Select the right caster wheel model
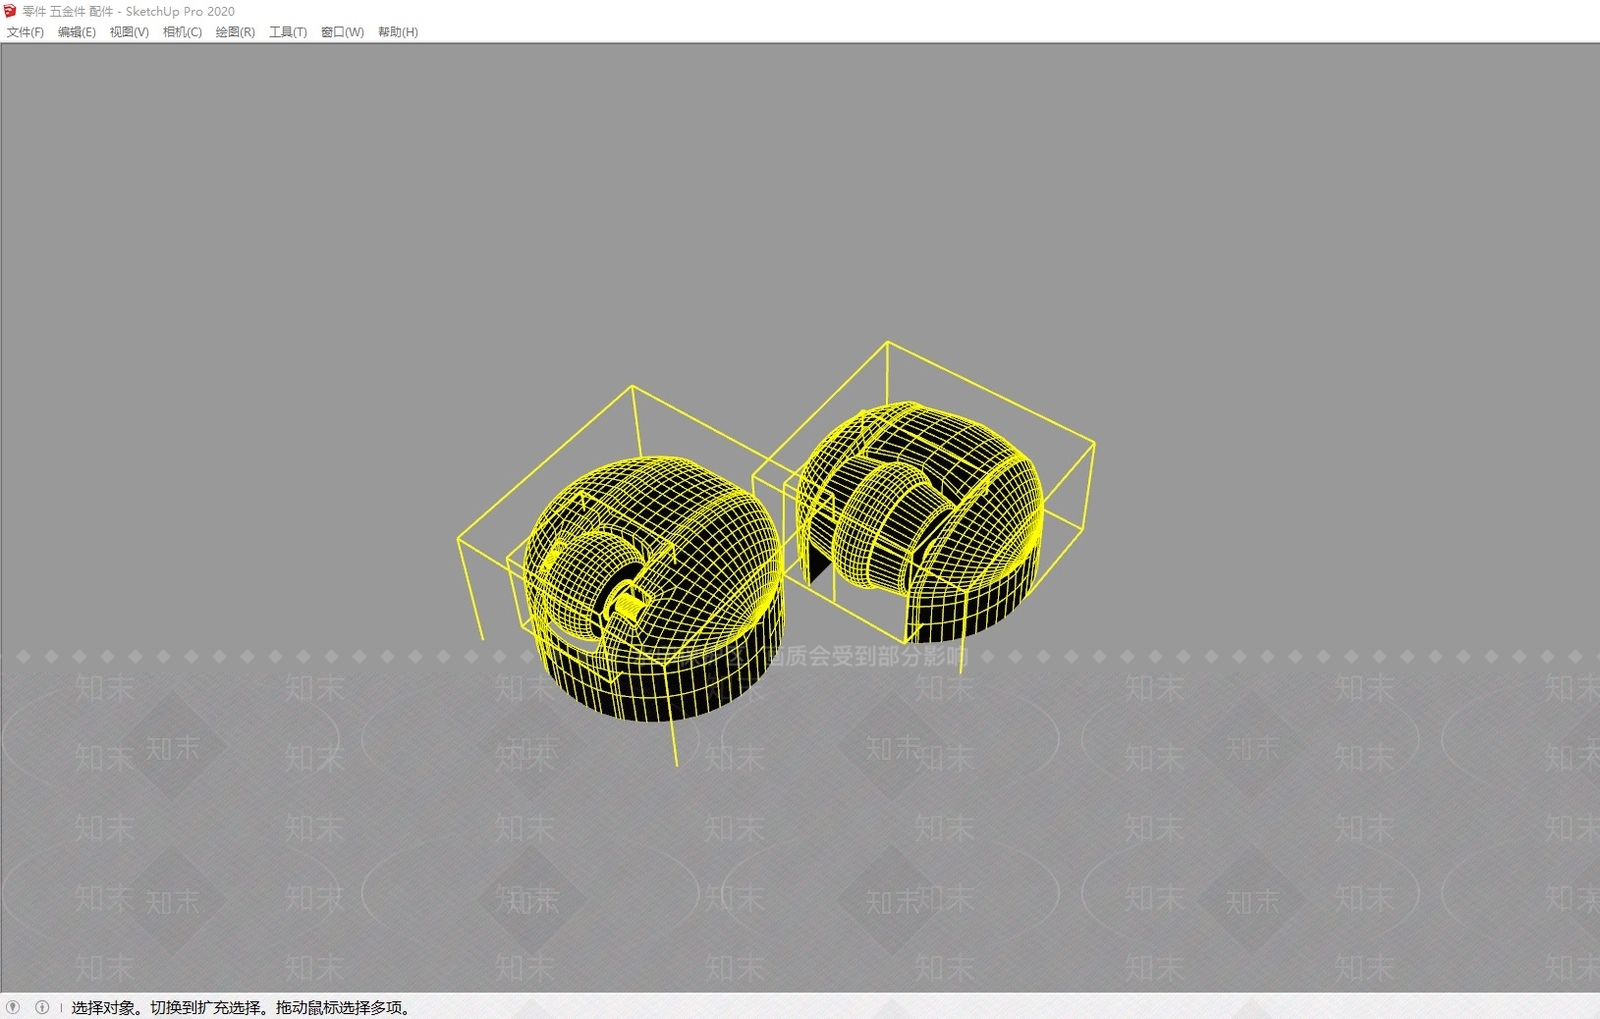1600x1019 pixels. pos(920,520)
